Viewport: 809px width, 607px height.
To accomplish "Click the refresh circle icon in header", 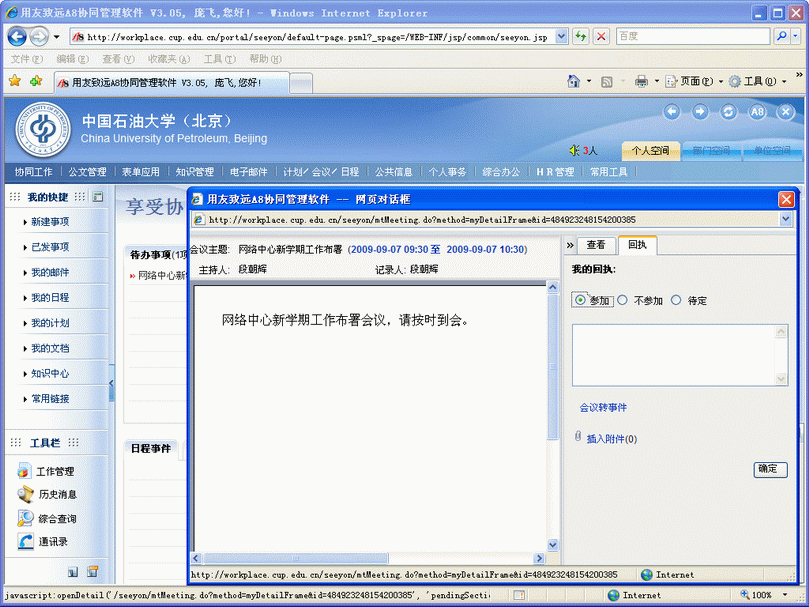I will (x=729, y=112).
